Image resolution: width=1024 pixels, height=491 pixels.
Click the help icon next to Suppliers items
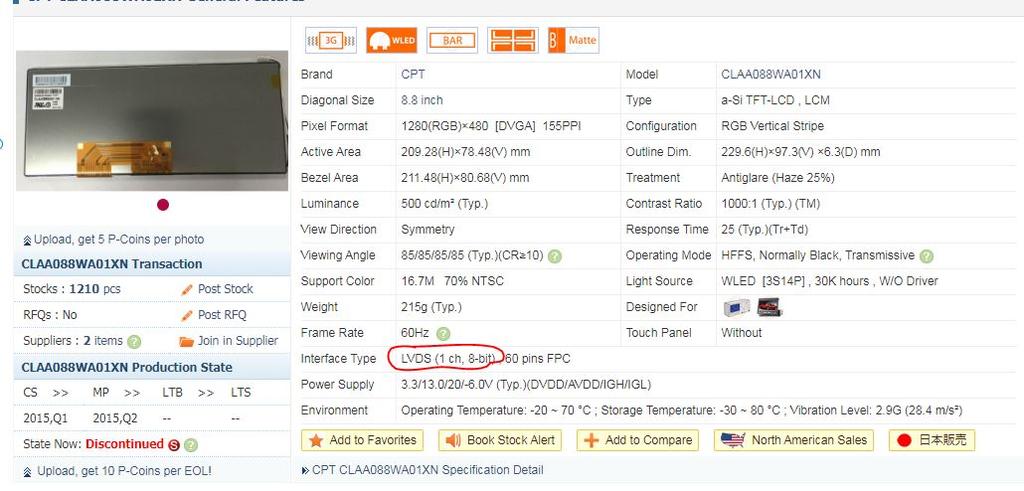pos(135,341)
